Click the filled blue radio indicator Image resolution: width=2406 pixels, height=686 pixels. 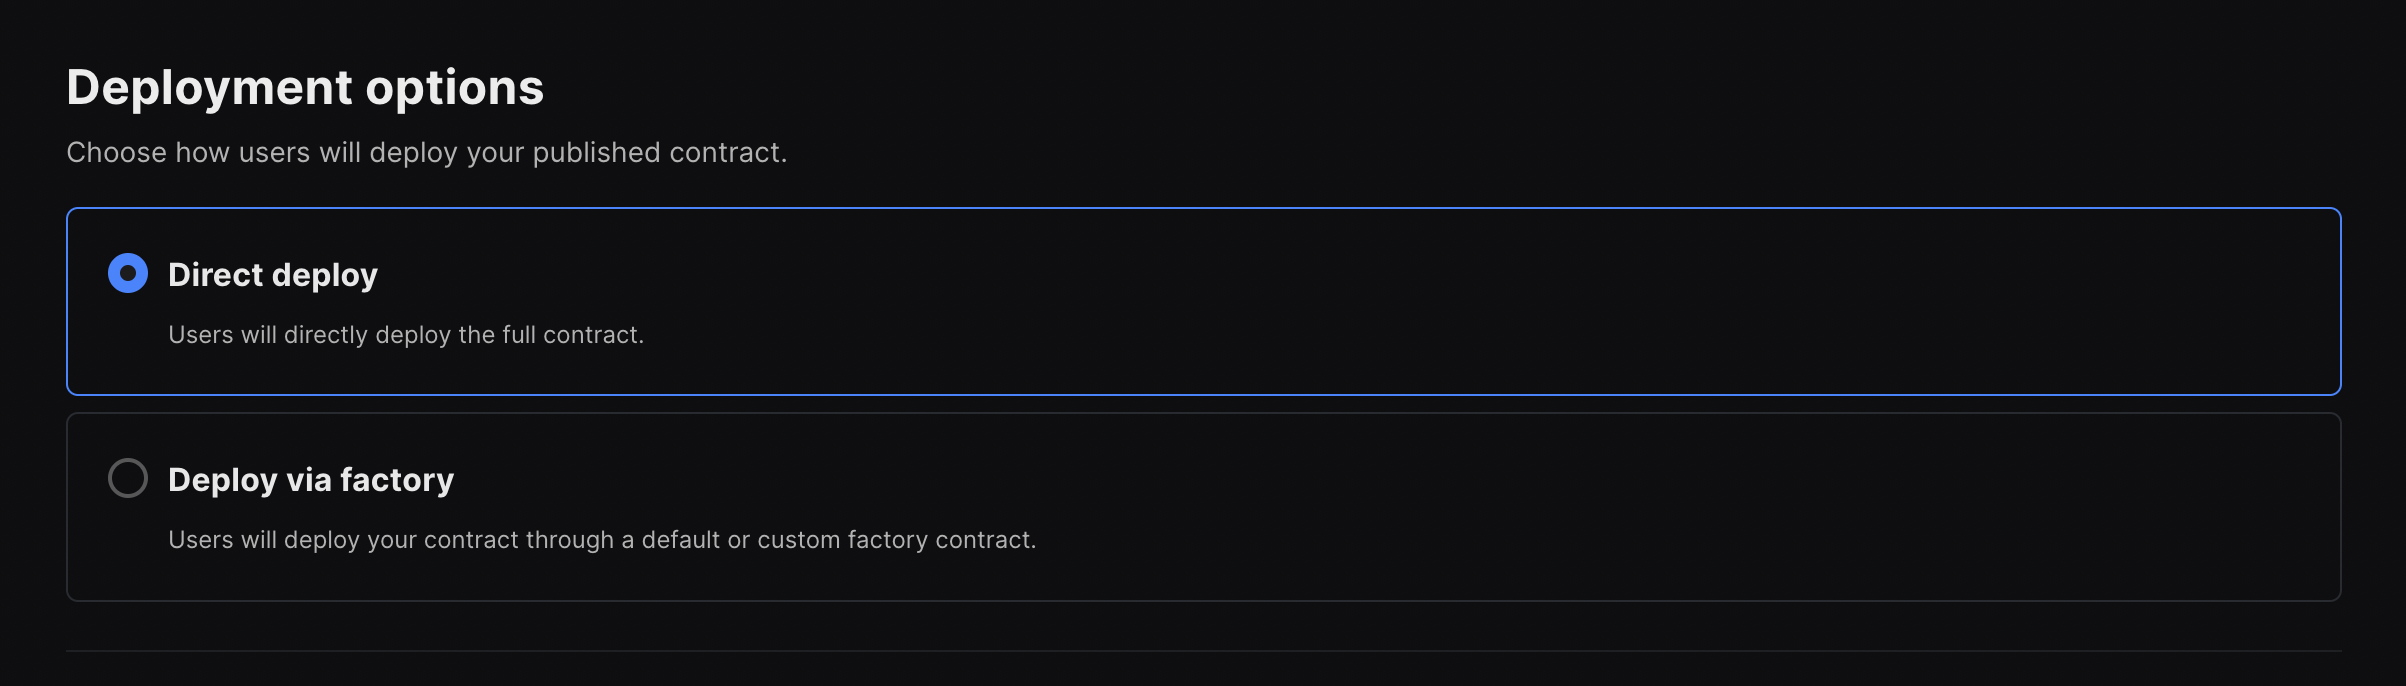[x=127, y=274]
